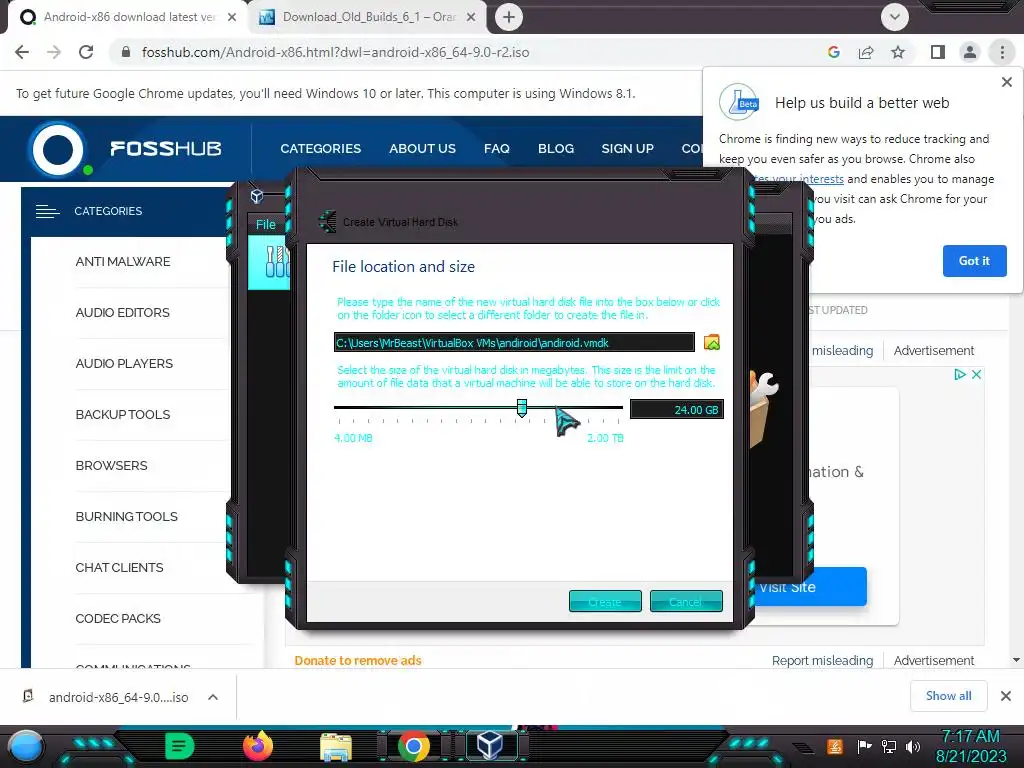This screenshot has height=768, width=1024.
Task: Click the 24.00 GB size field
Action: [677, 409]
